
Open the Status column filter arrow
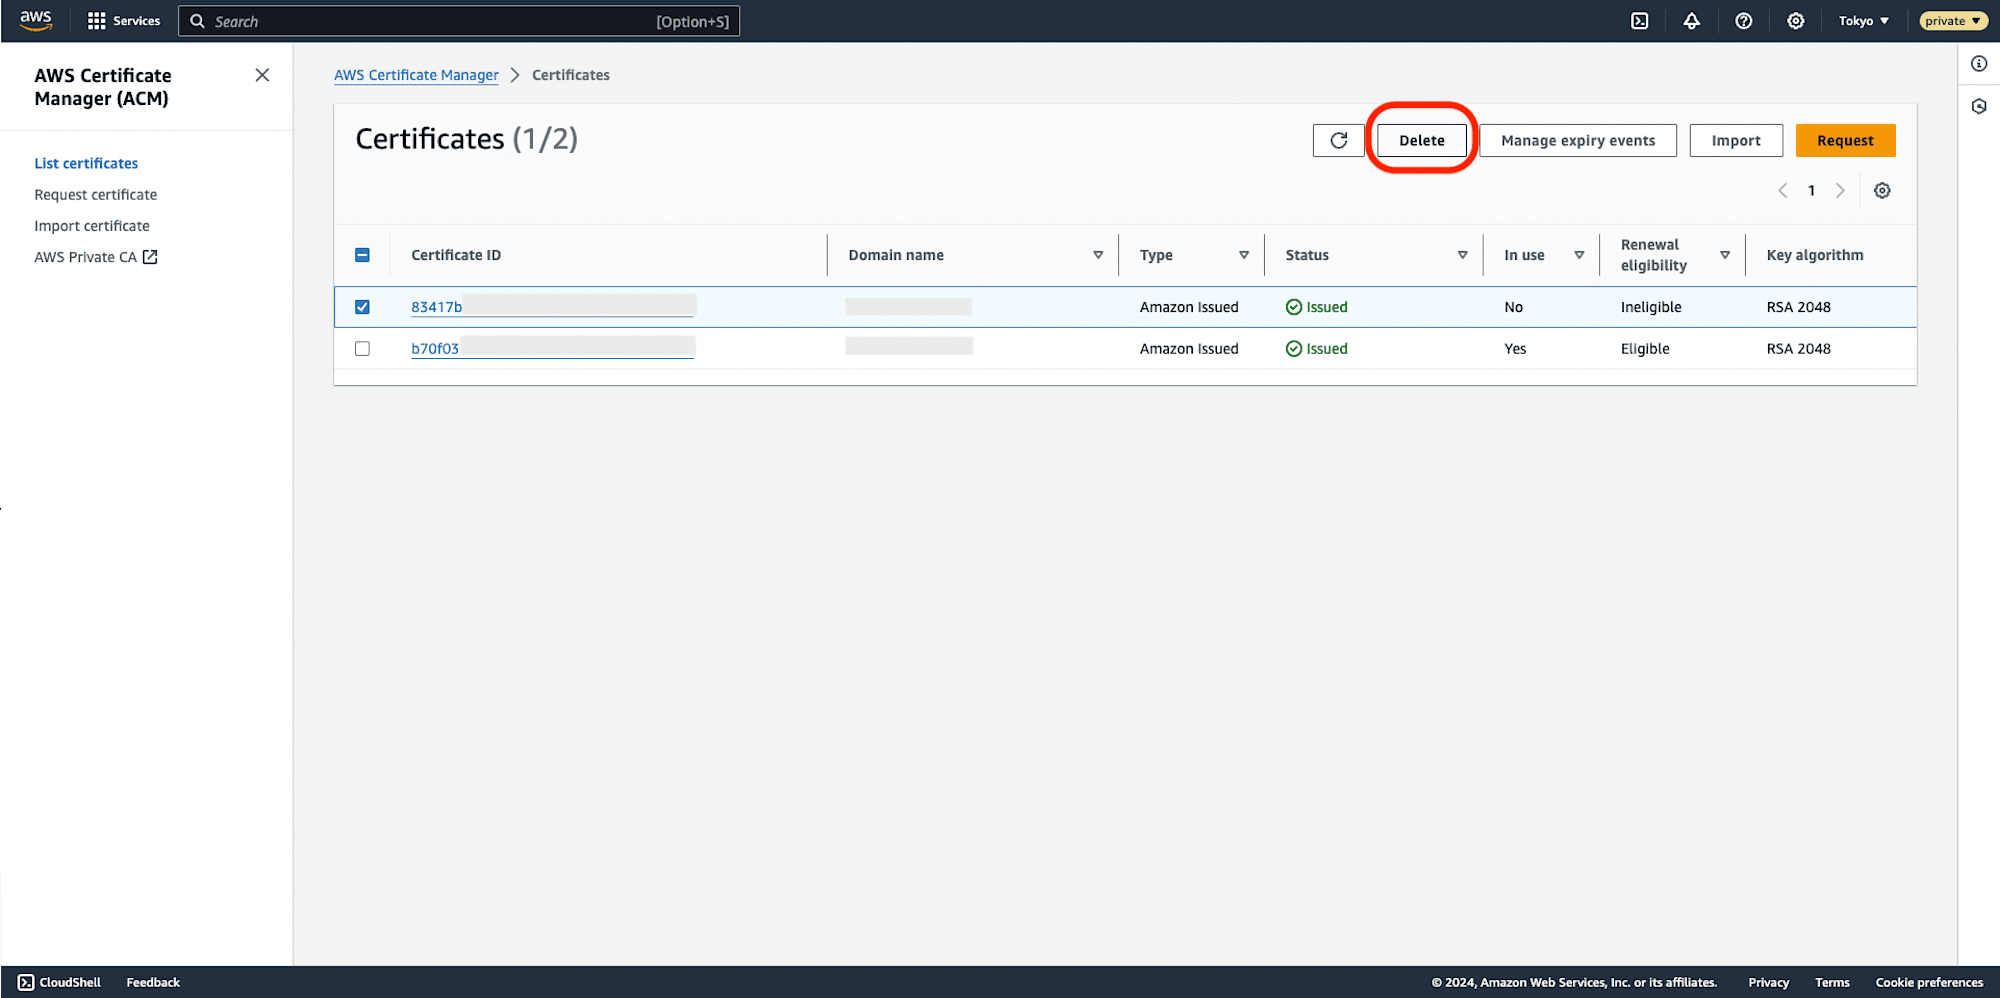(1462, 255)
